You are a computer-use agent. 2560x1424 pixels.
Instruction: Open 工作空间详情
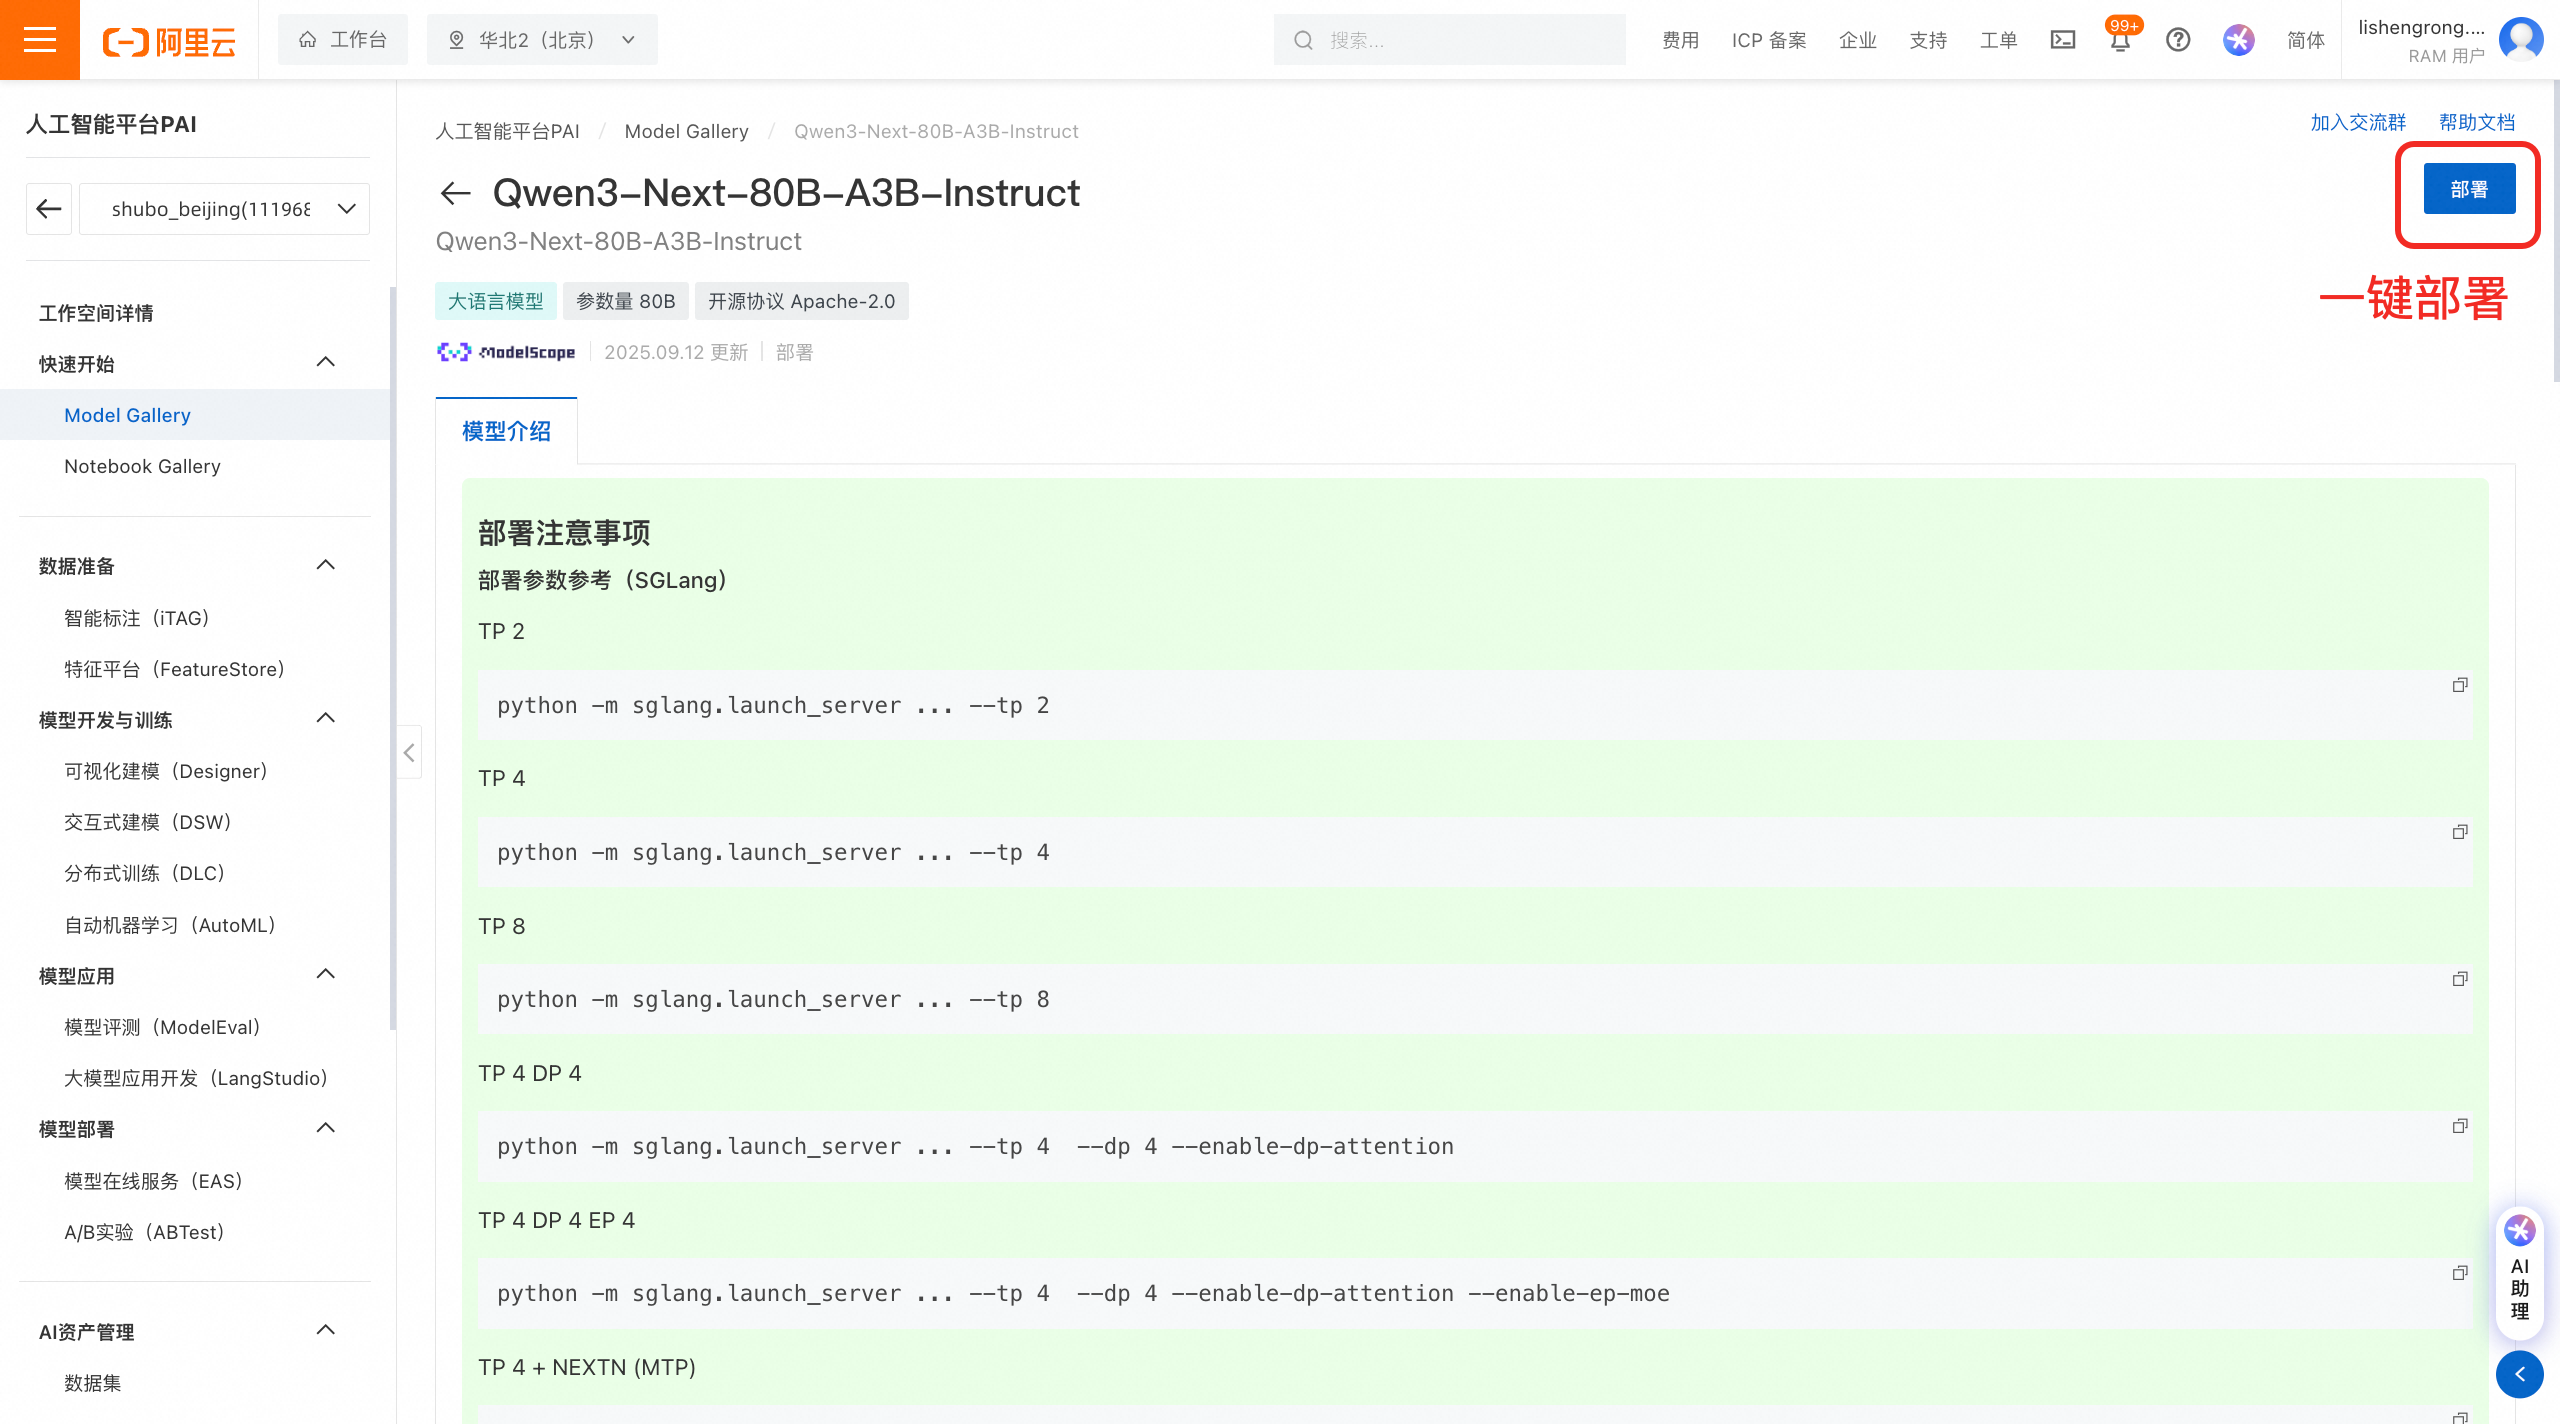pos(96,313)
